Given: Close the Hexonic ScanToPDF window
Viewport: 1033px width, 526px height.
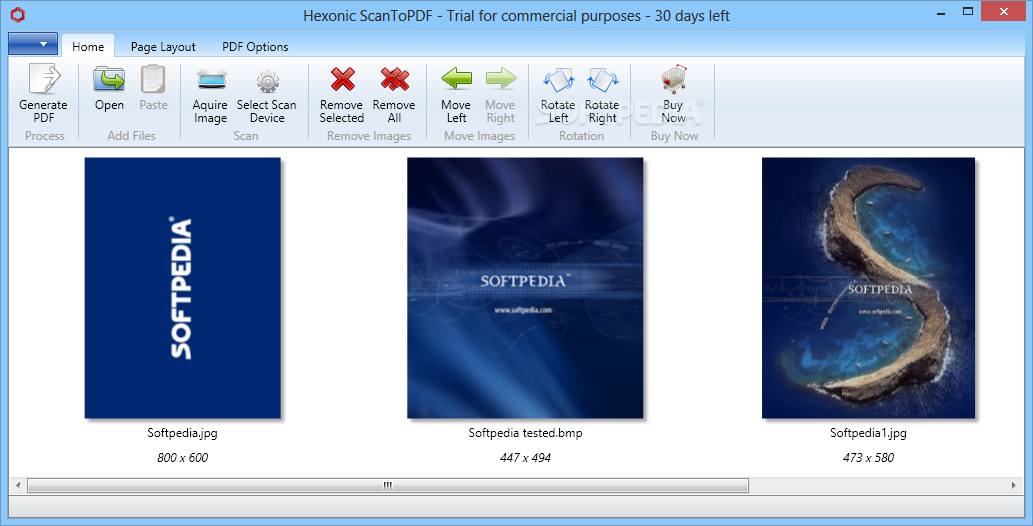Looking at the screenshot, I should point(1004,11).
